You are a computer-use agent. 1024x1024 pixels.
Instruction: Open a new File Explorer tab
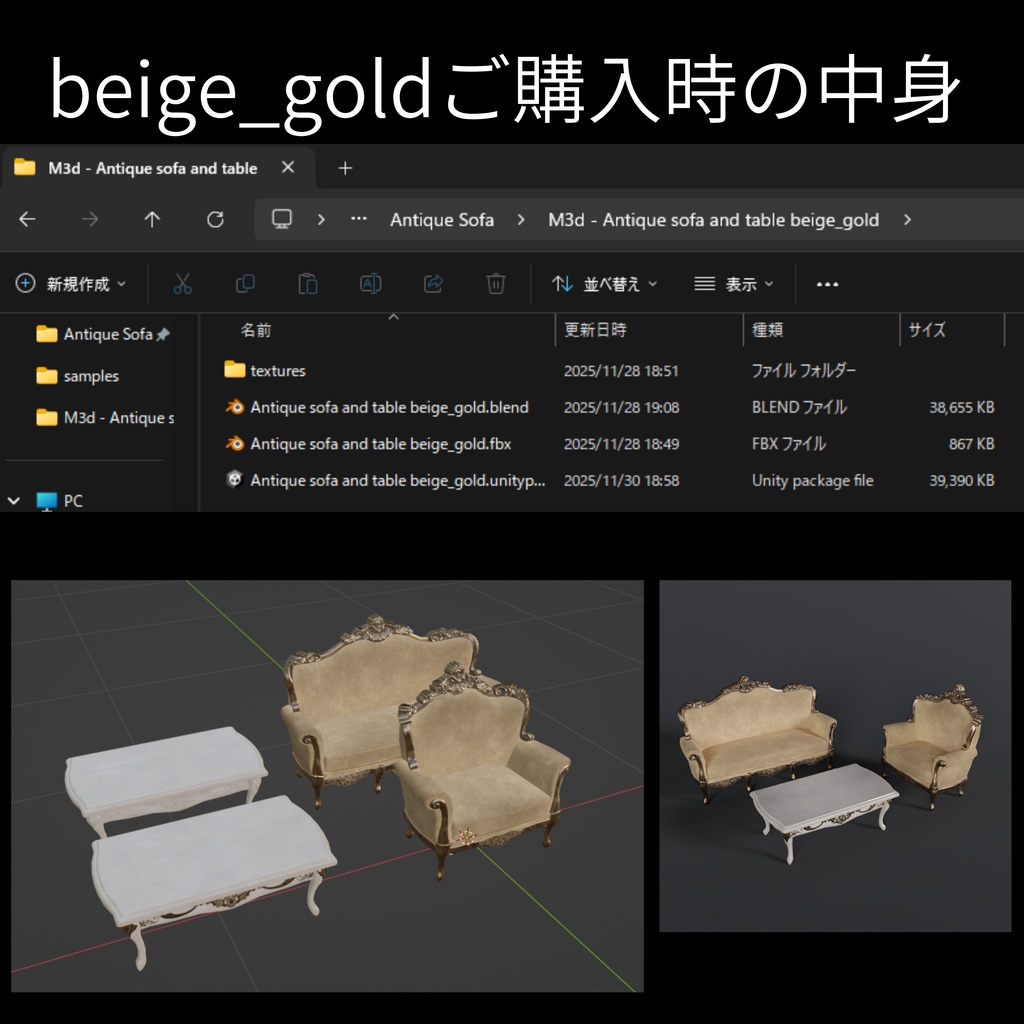(x=344, y=168)
